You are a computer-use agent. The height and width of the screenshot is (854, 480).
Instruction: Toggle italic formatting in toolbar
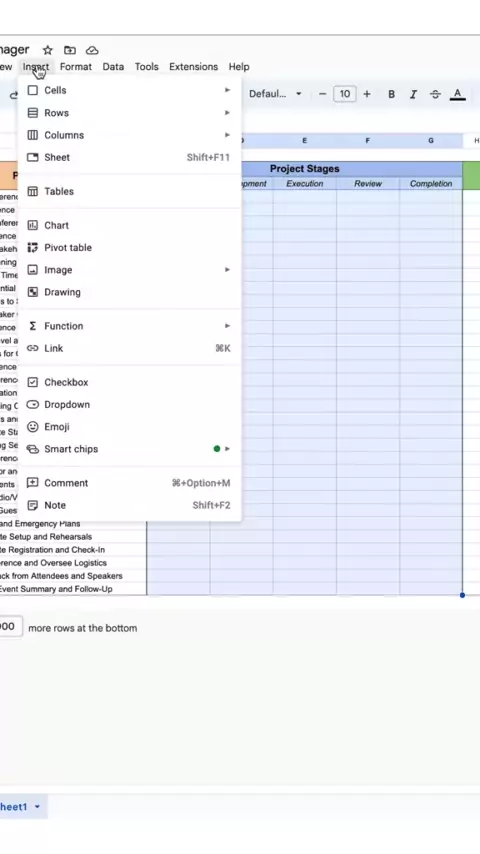[413, 94]
